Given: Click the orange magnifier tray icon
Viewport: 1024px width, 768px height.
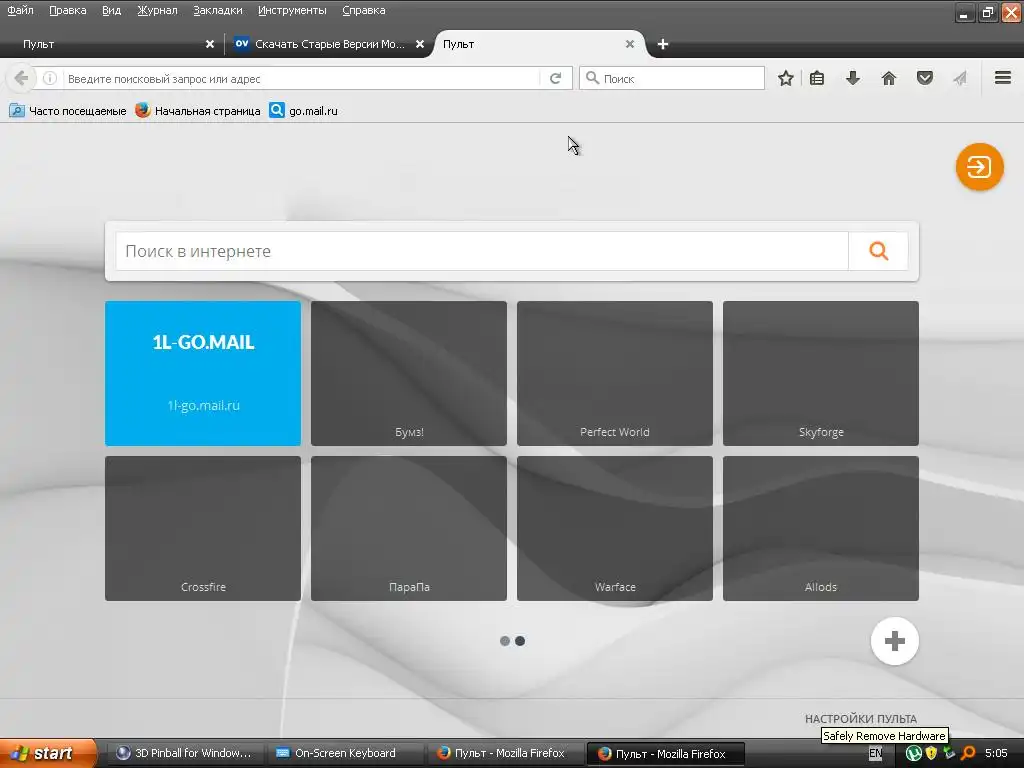Looking at the screenshot, I should [x=968, y=753].
